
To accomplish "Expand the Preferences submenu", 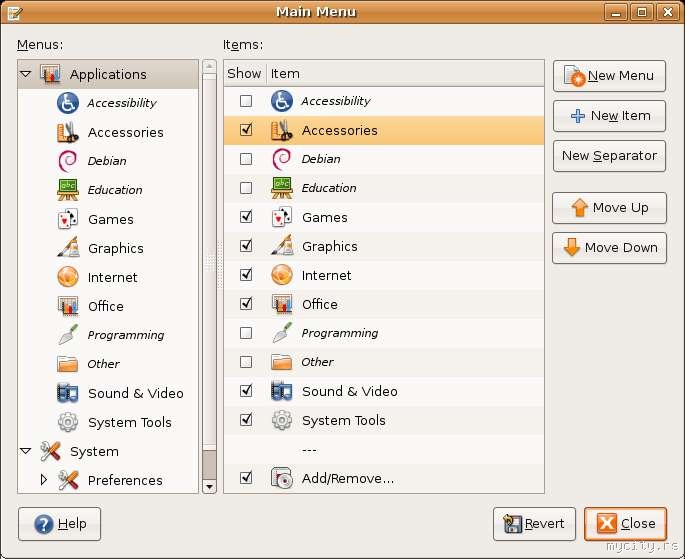I will click(x=43, y=480).
